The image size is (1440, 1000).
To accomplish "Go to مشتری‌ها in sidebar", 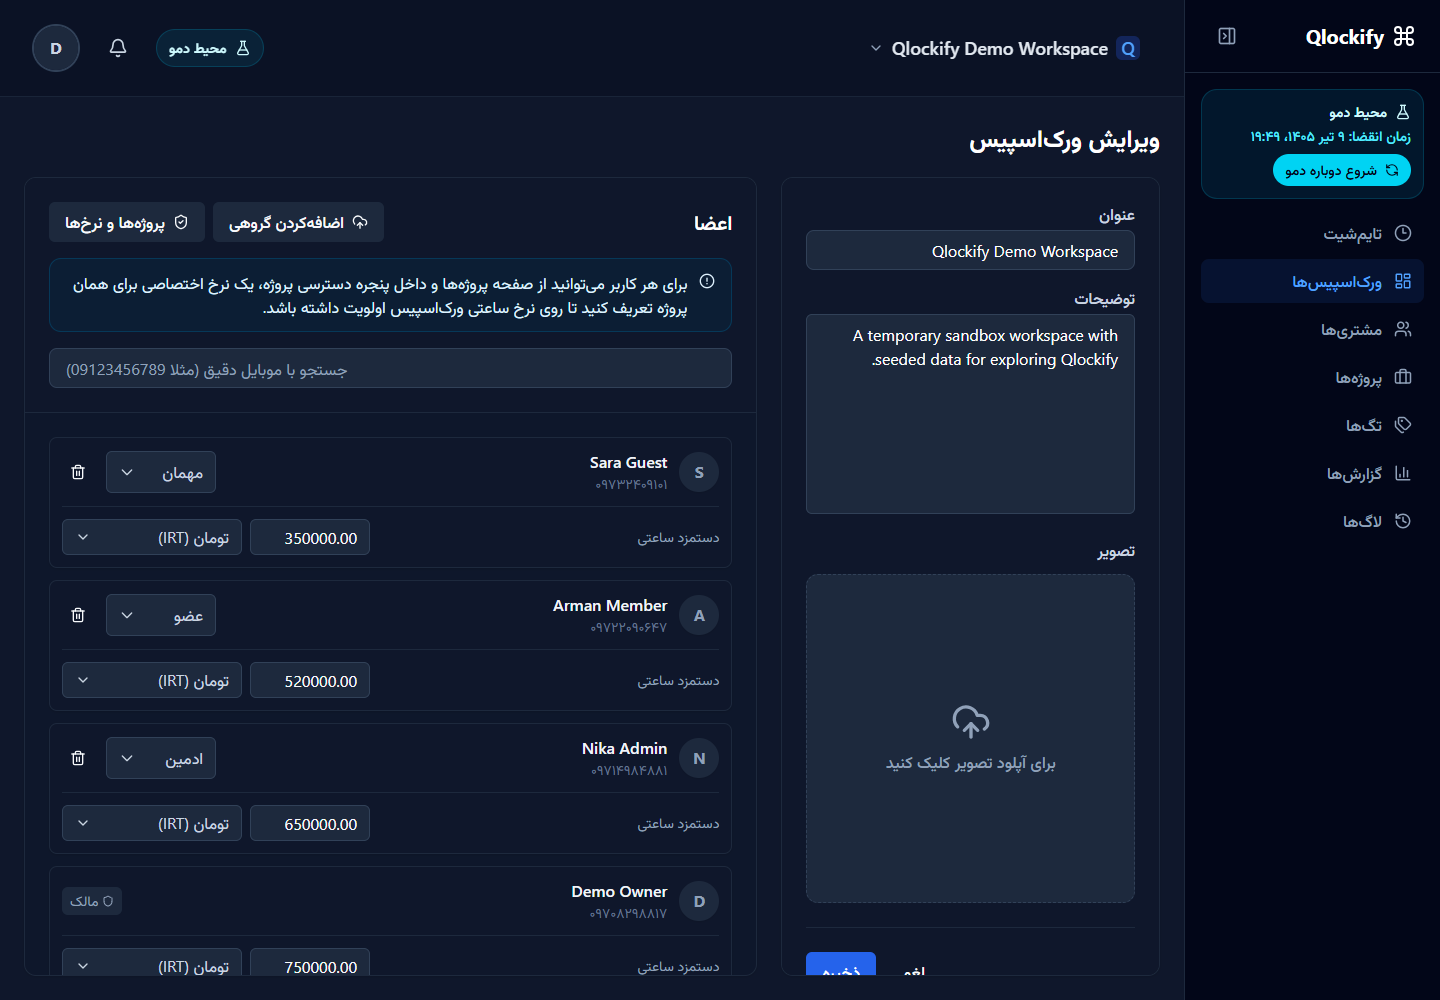I will [1312, 329].
